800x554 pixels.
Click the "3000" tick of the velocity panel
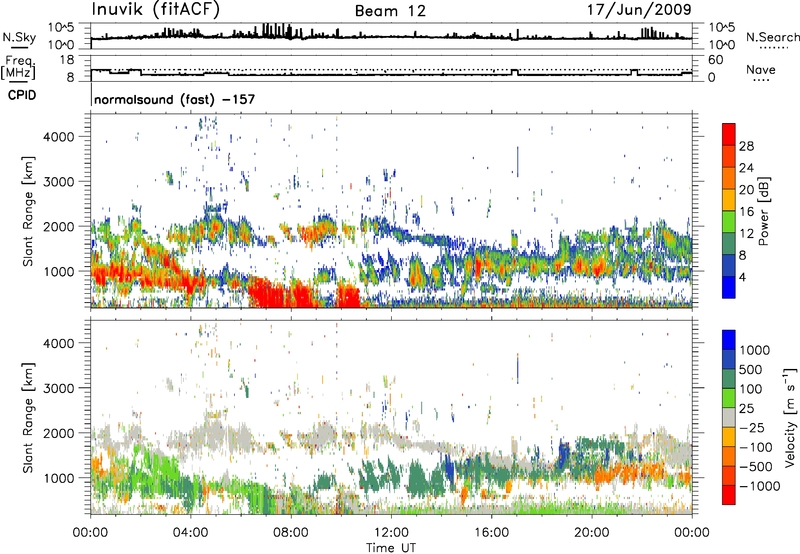point(58,388)
